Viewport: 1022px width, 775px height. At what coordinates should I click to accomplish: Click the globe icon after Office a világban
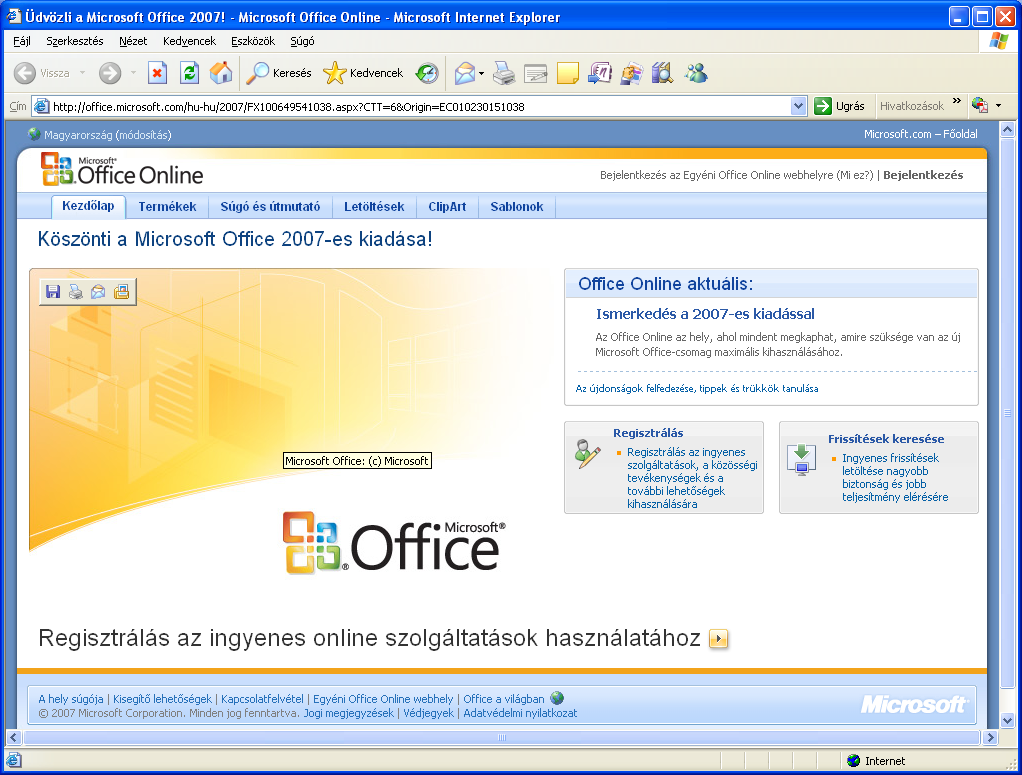tap(557, 698)
